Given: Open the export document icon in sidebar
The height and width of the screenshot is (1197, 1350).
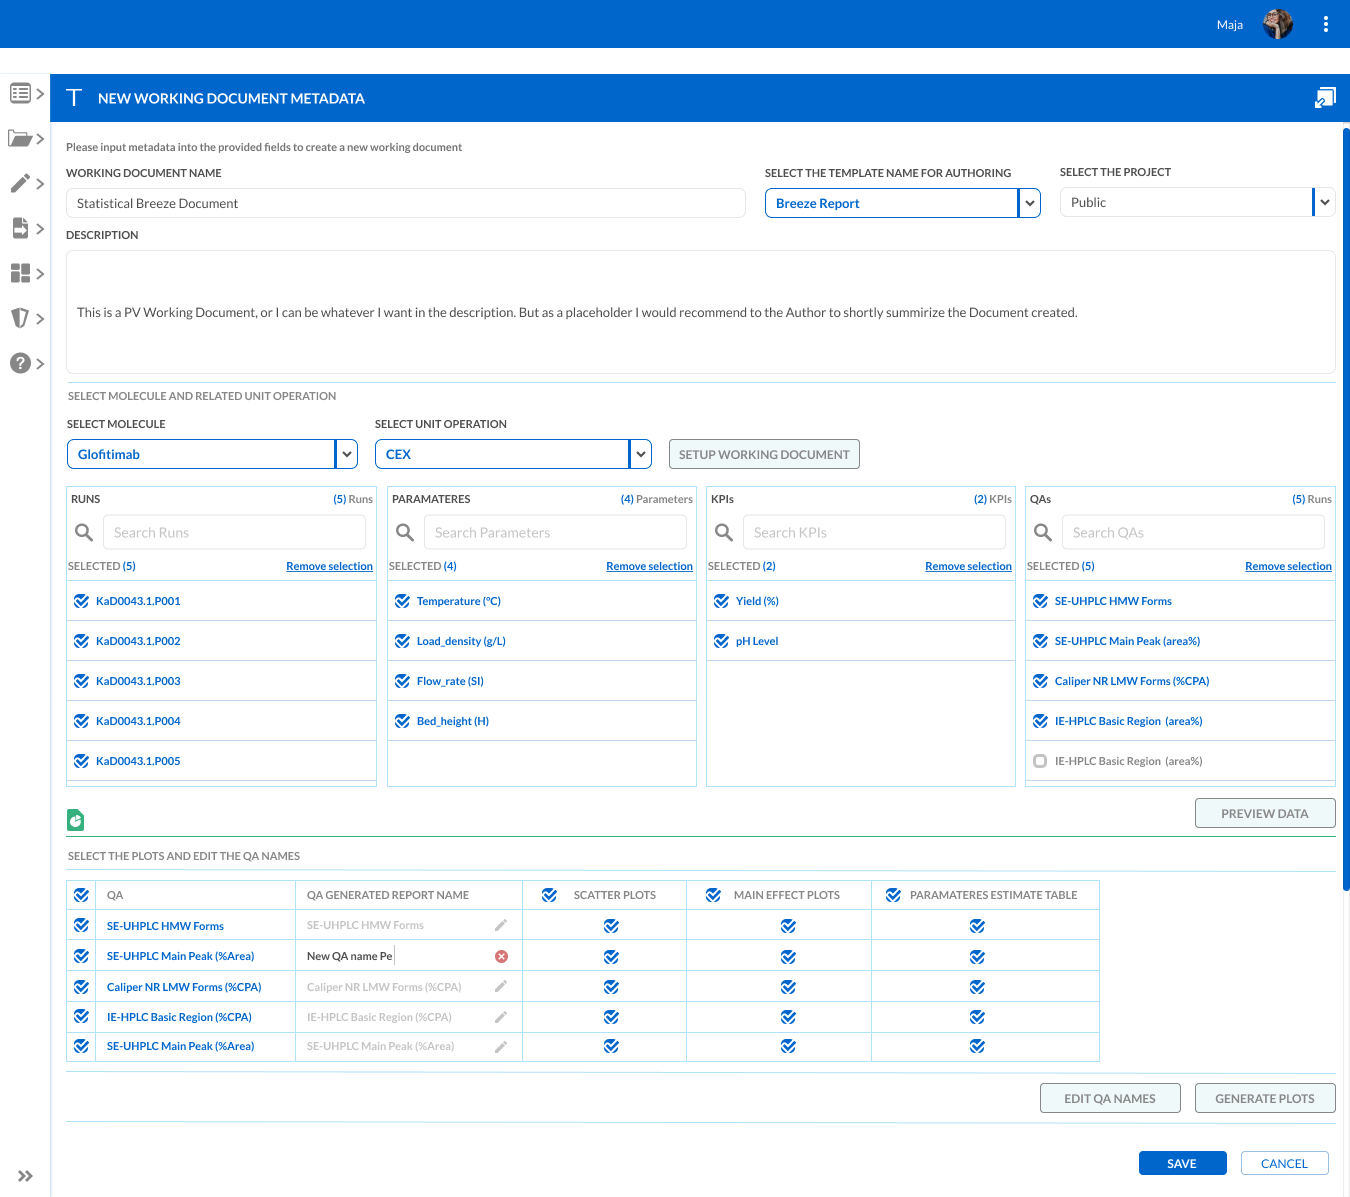Looking at the screenshot, I should point(21,228).
